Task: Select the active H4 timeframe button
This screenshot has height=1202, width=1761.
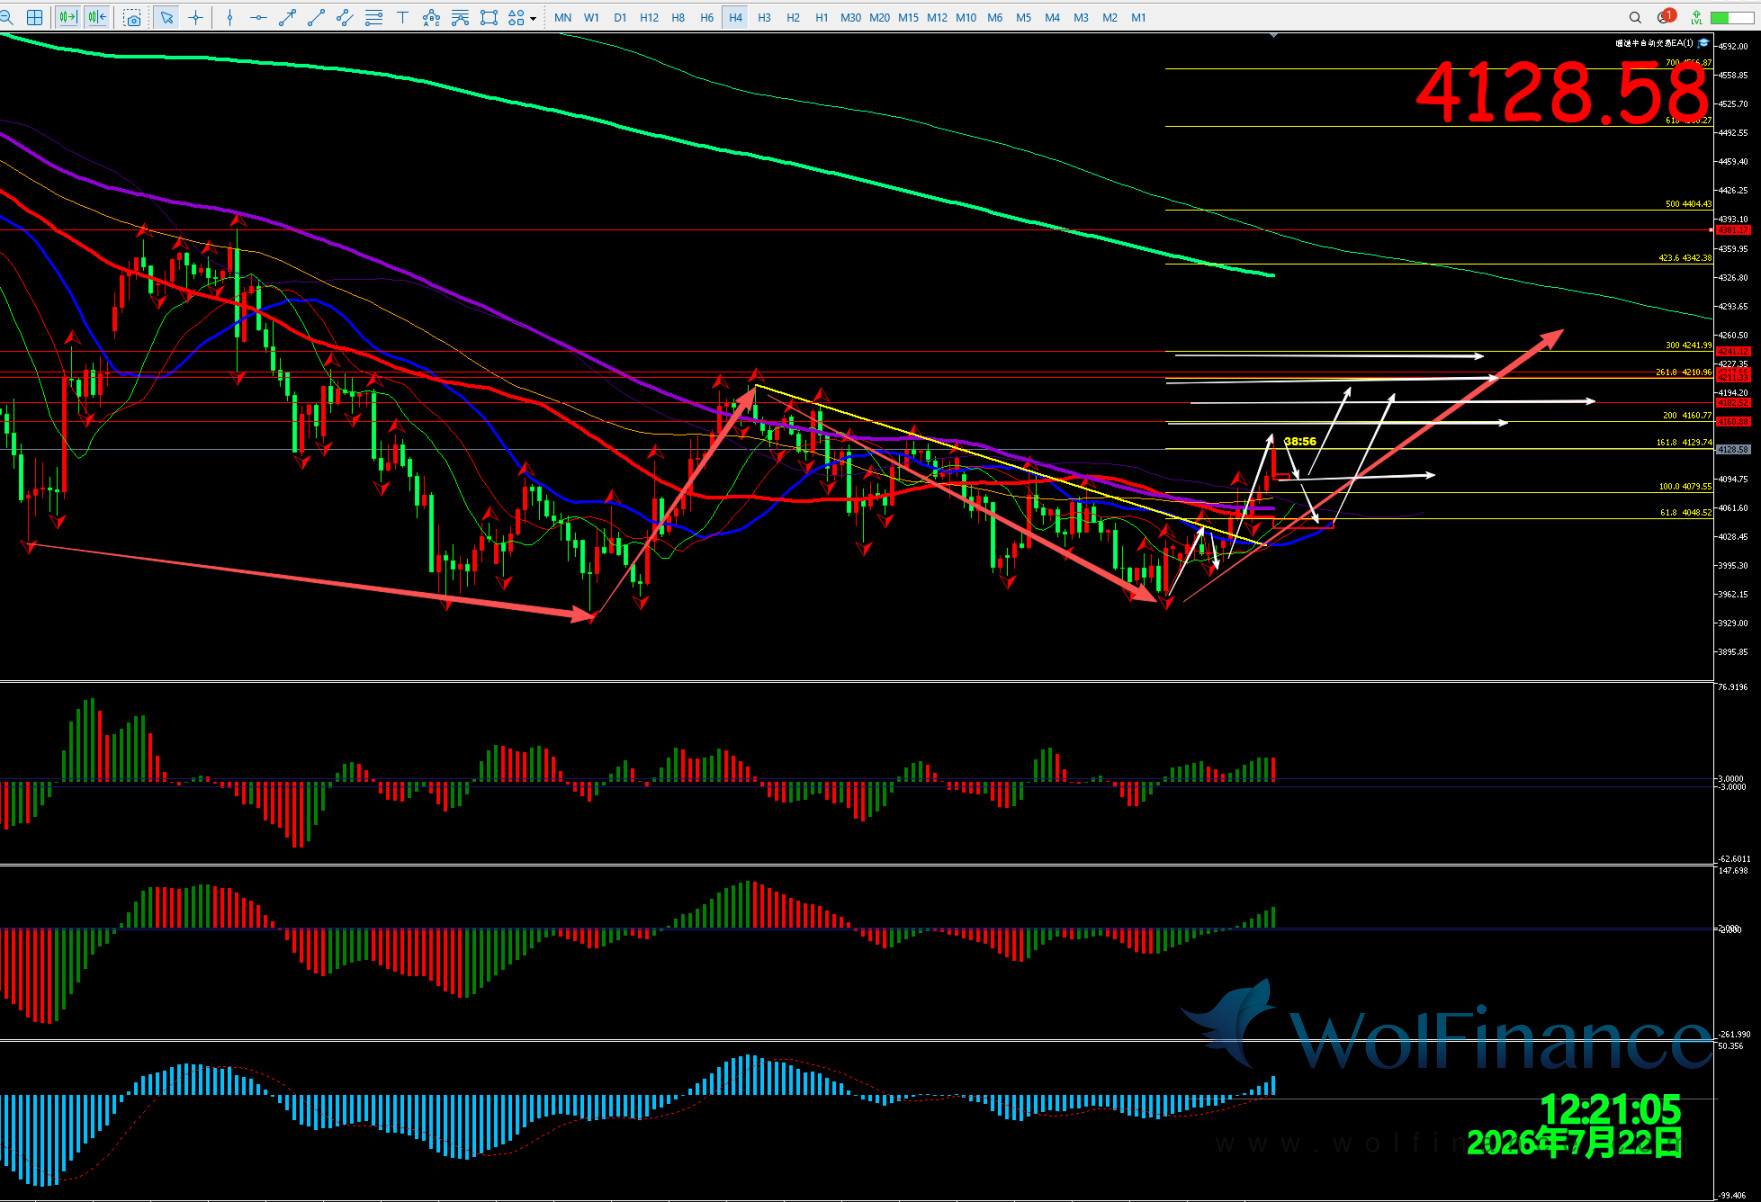Action: click(736, 17)
